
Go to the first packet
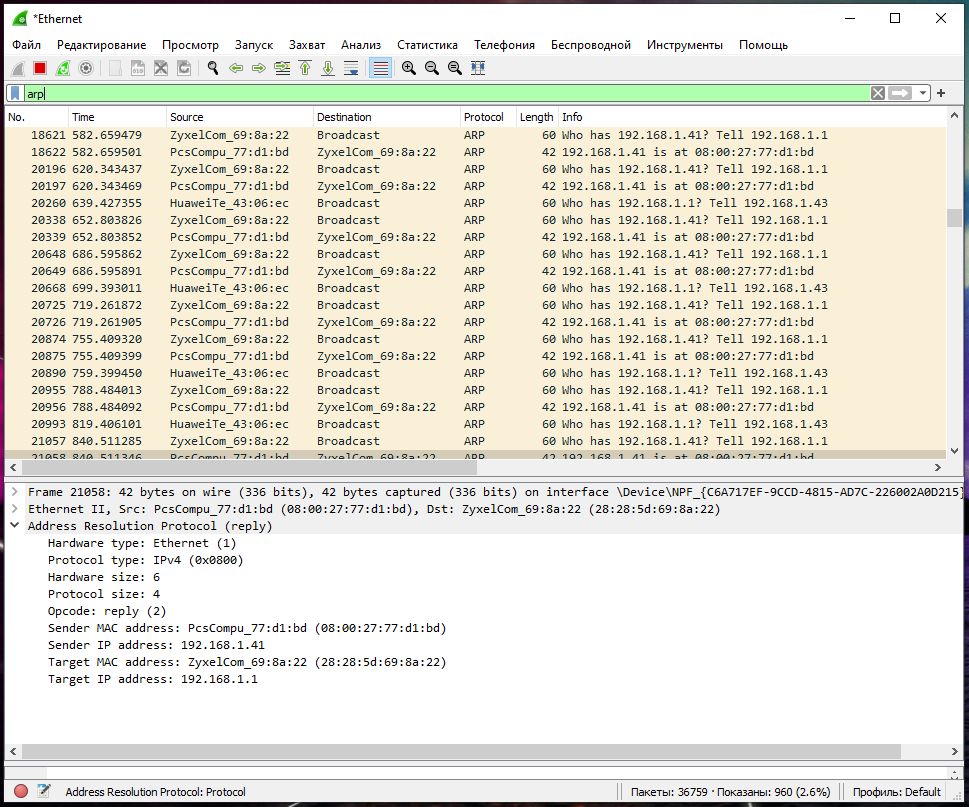click(304, 68)
